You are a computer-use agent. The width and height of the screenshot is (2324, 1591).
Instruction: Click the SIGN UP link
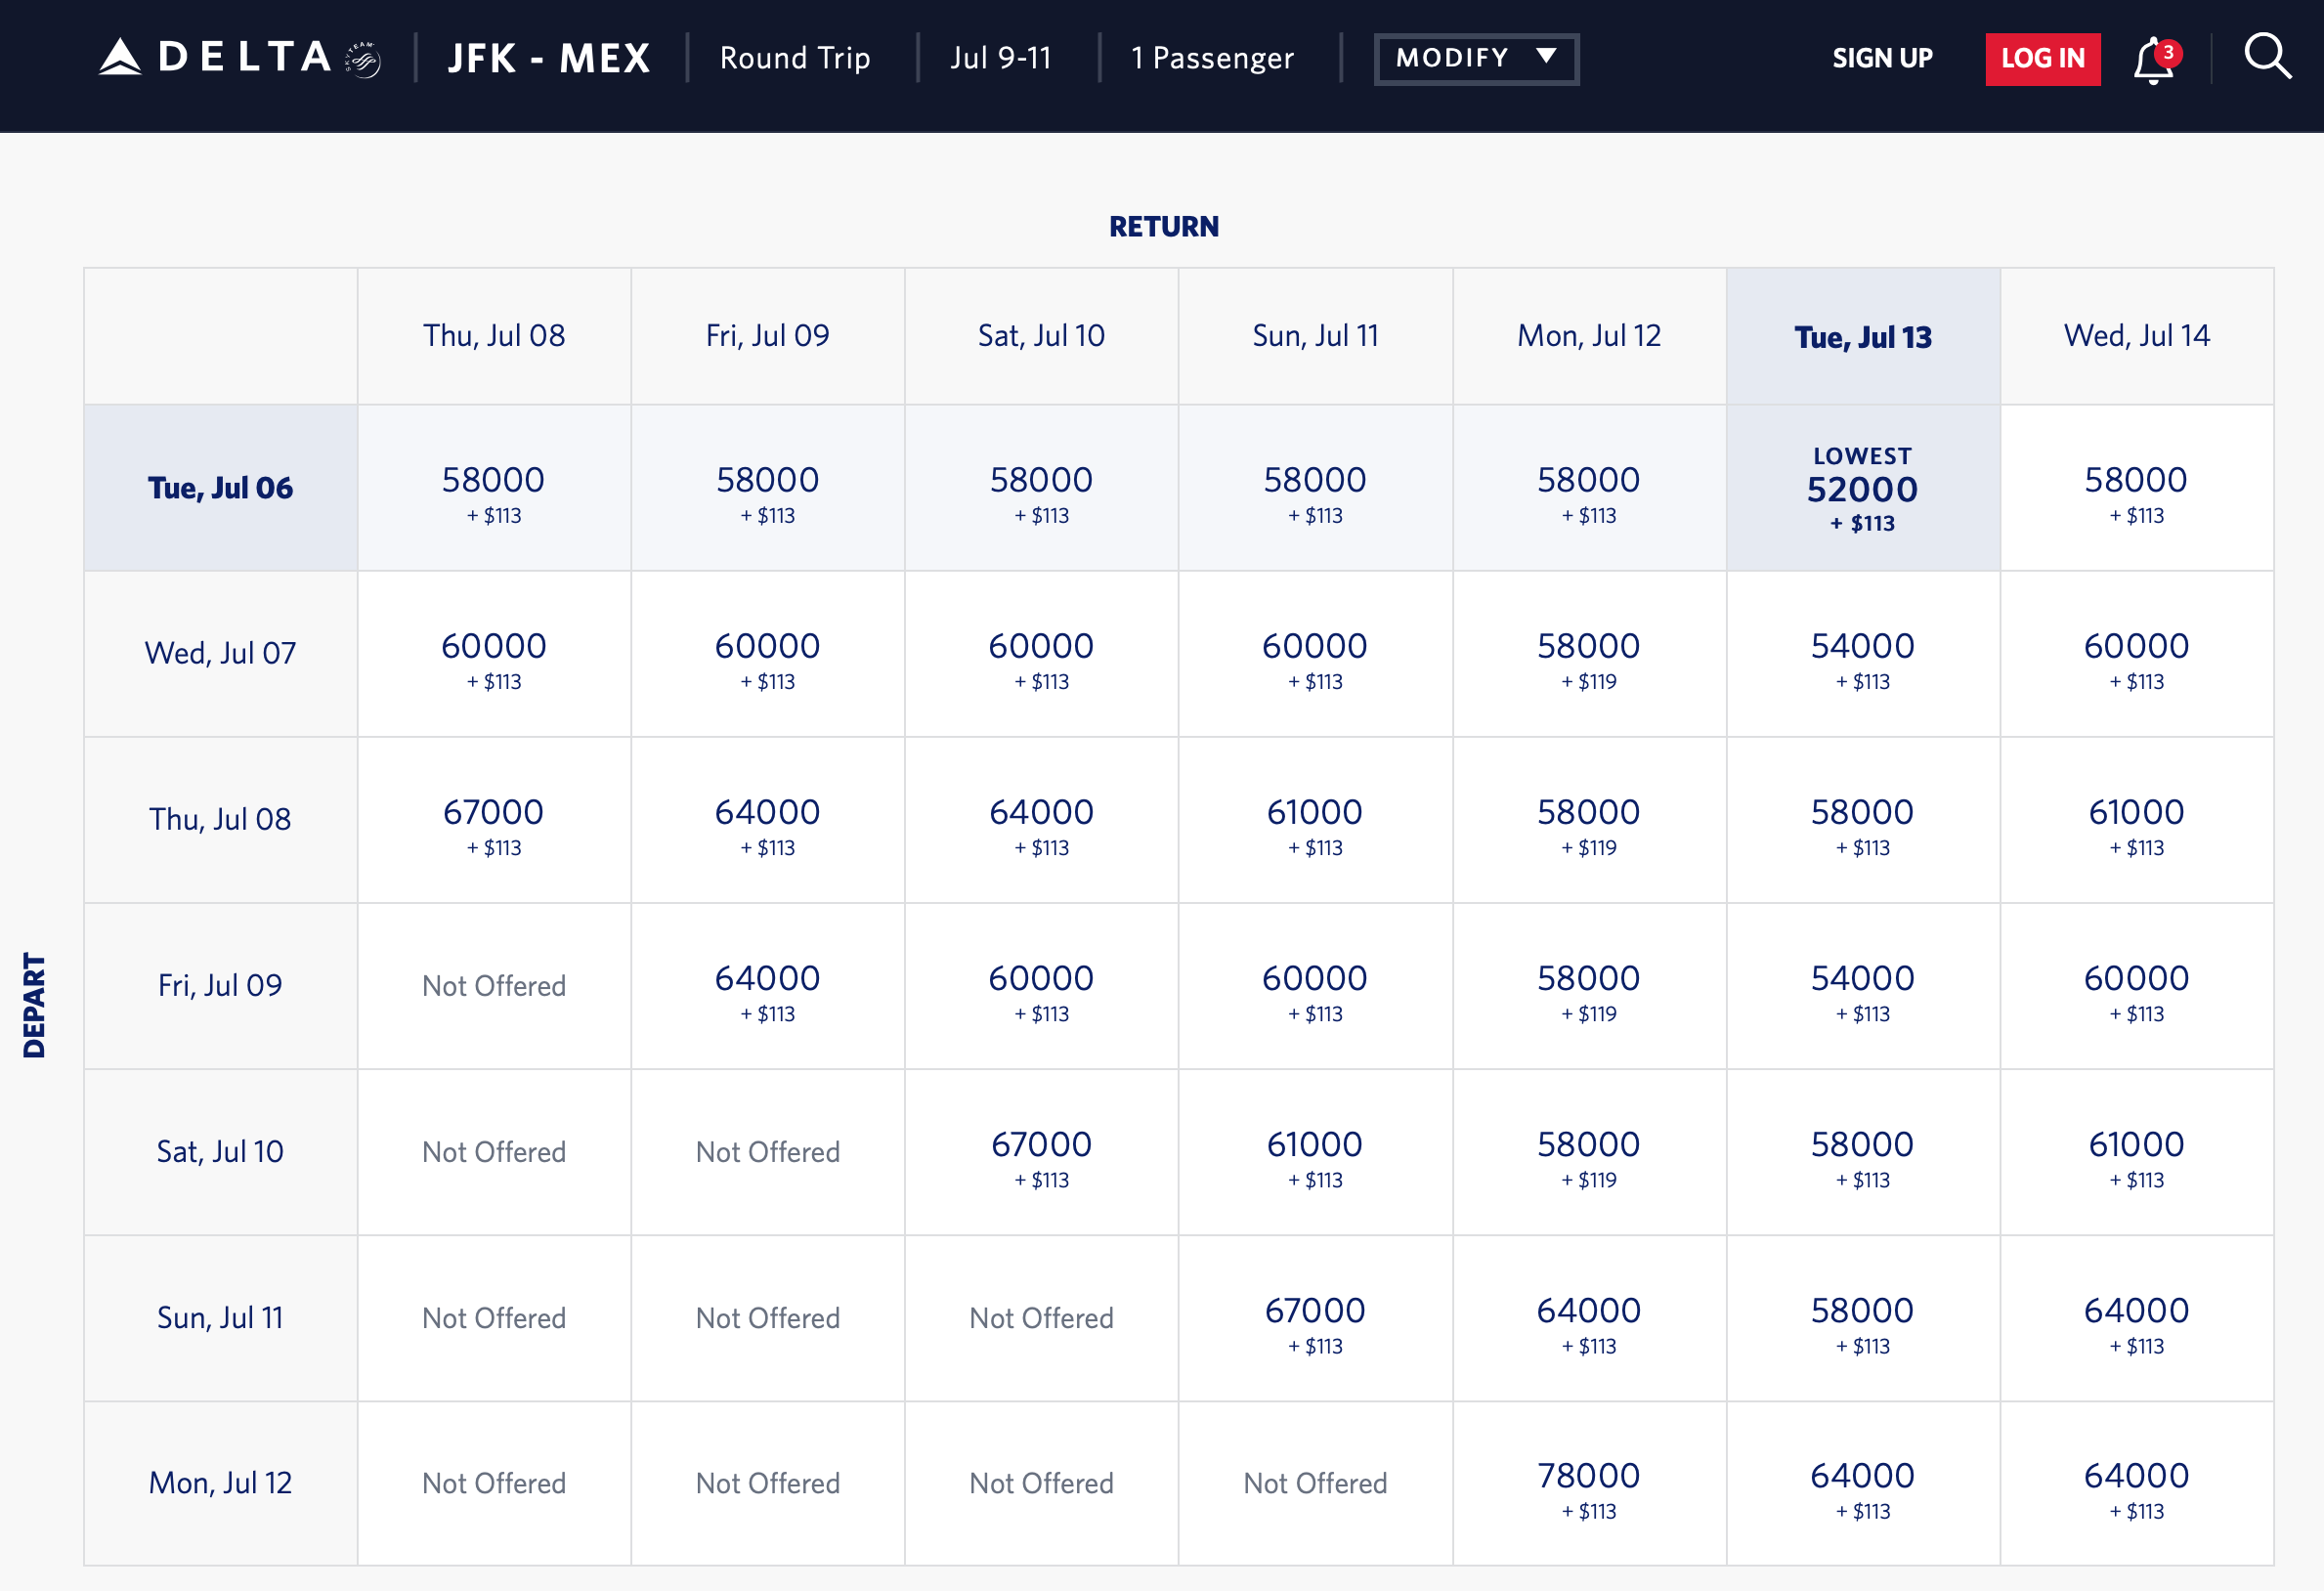tap(1882, 58)
